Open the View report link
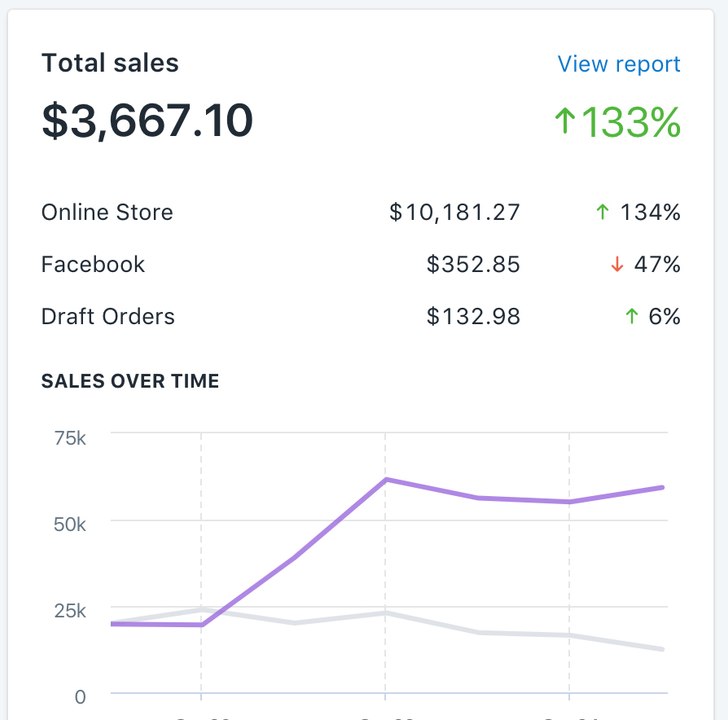The width and height of the screenshot is (728, 720). [618, 64]
